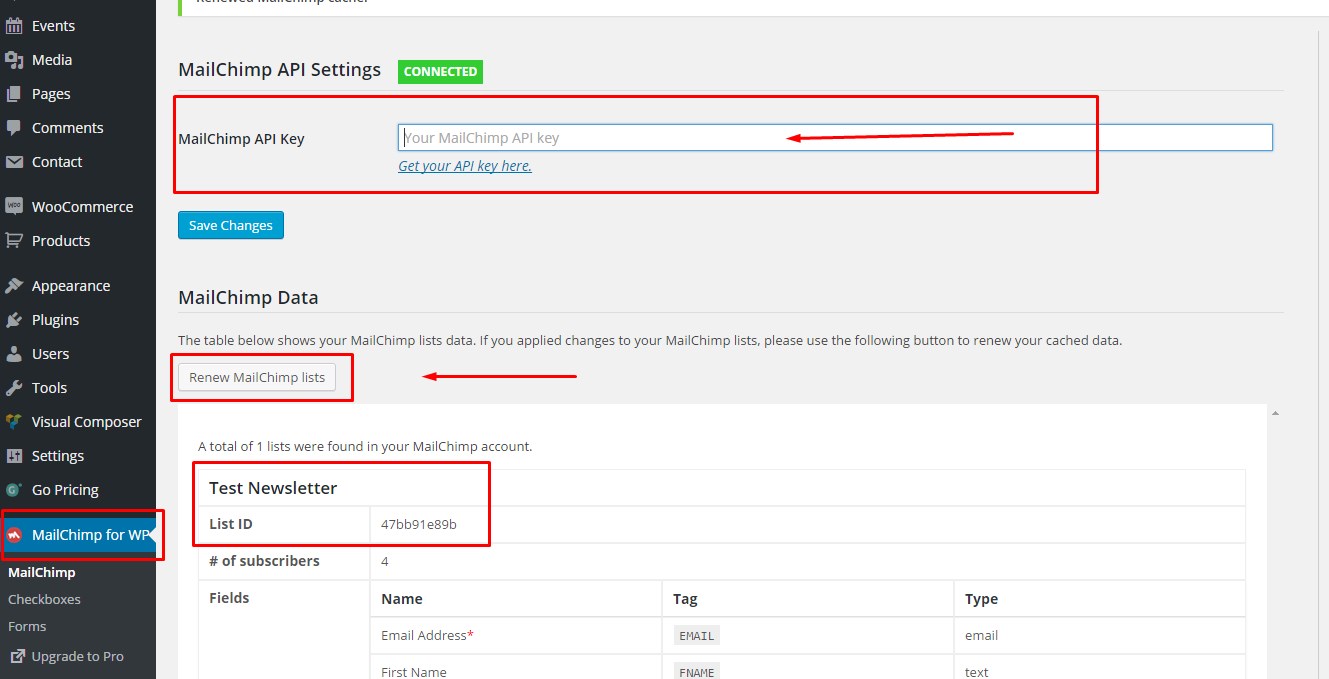Click the Plugins plug icon
Viewport: 1329px width, 679px height.
(14, 320)
